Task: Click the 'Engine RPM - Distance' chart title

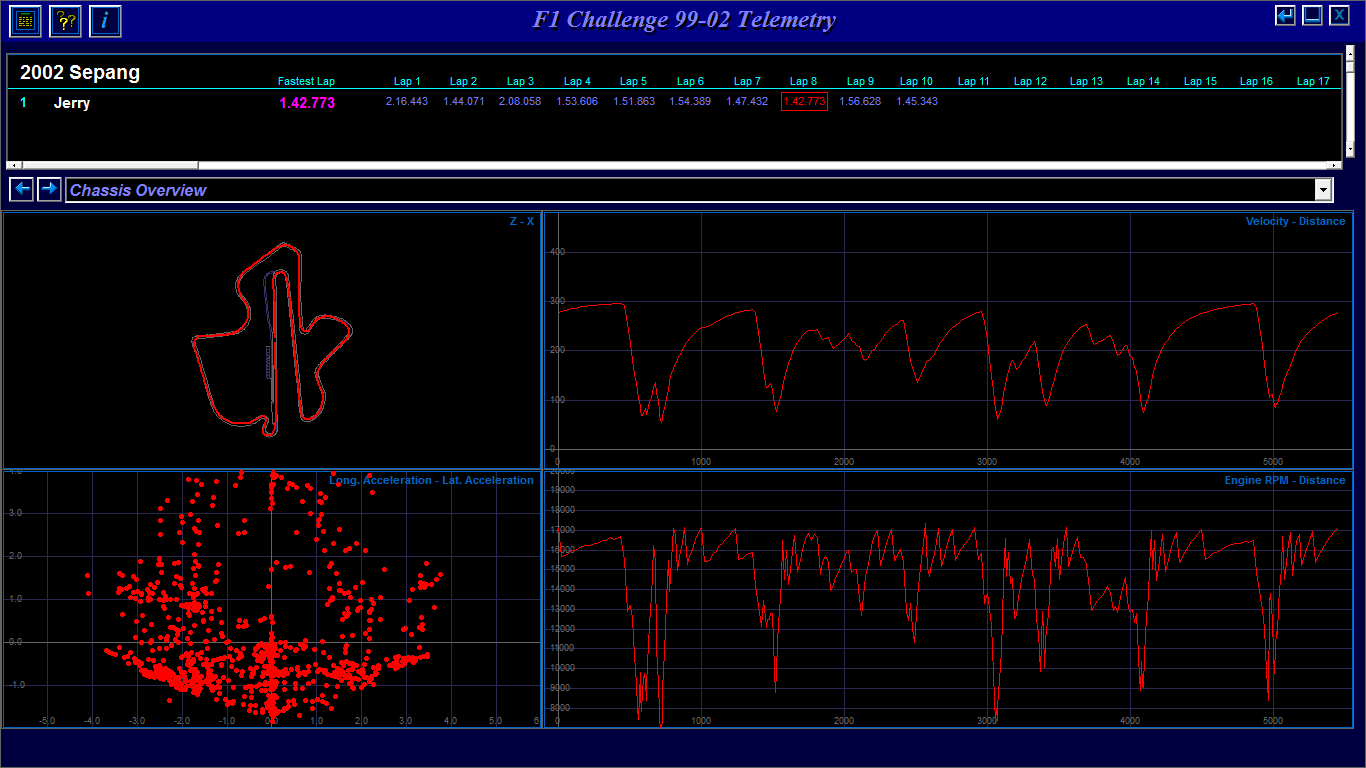Action: click(1285, 481)
